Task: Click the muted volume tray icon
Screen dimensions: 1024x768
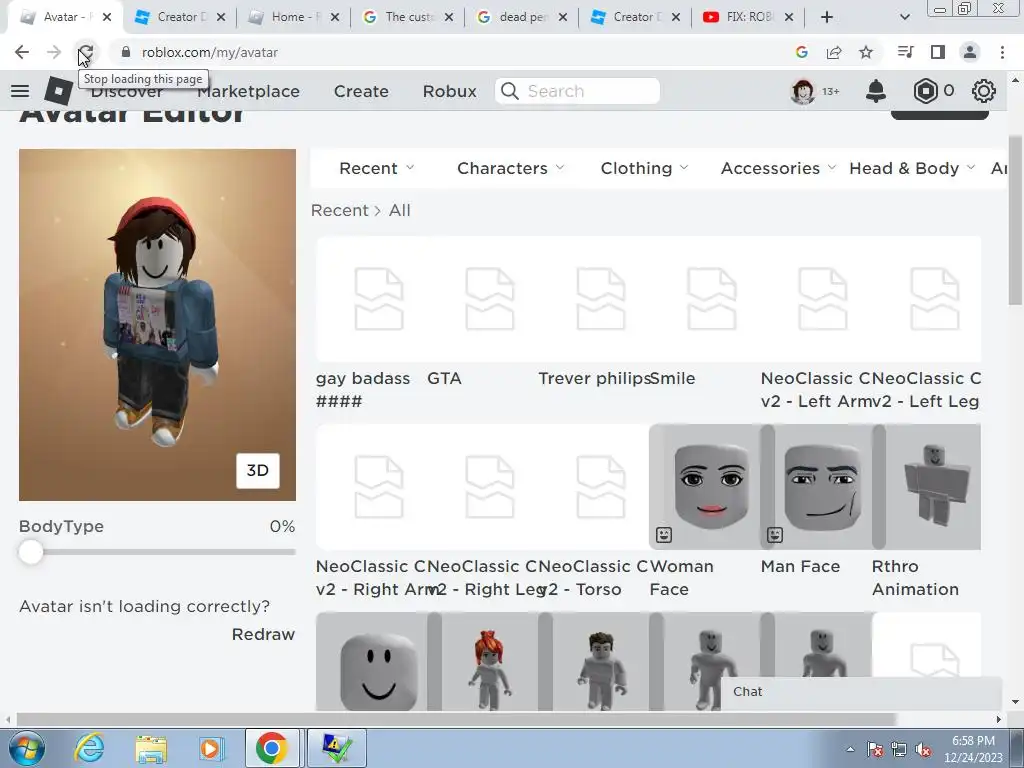Action: point(923,750)
